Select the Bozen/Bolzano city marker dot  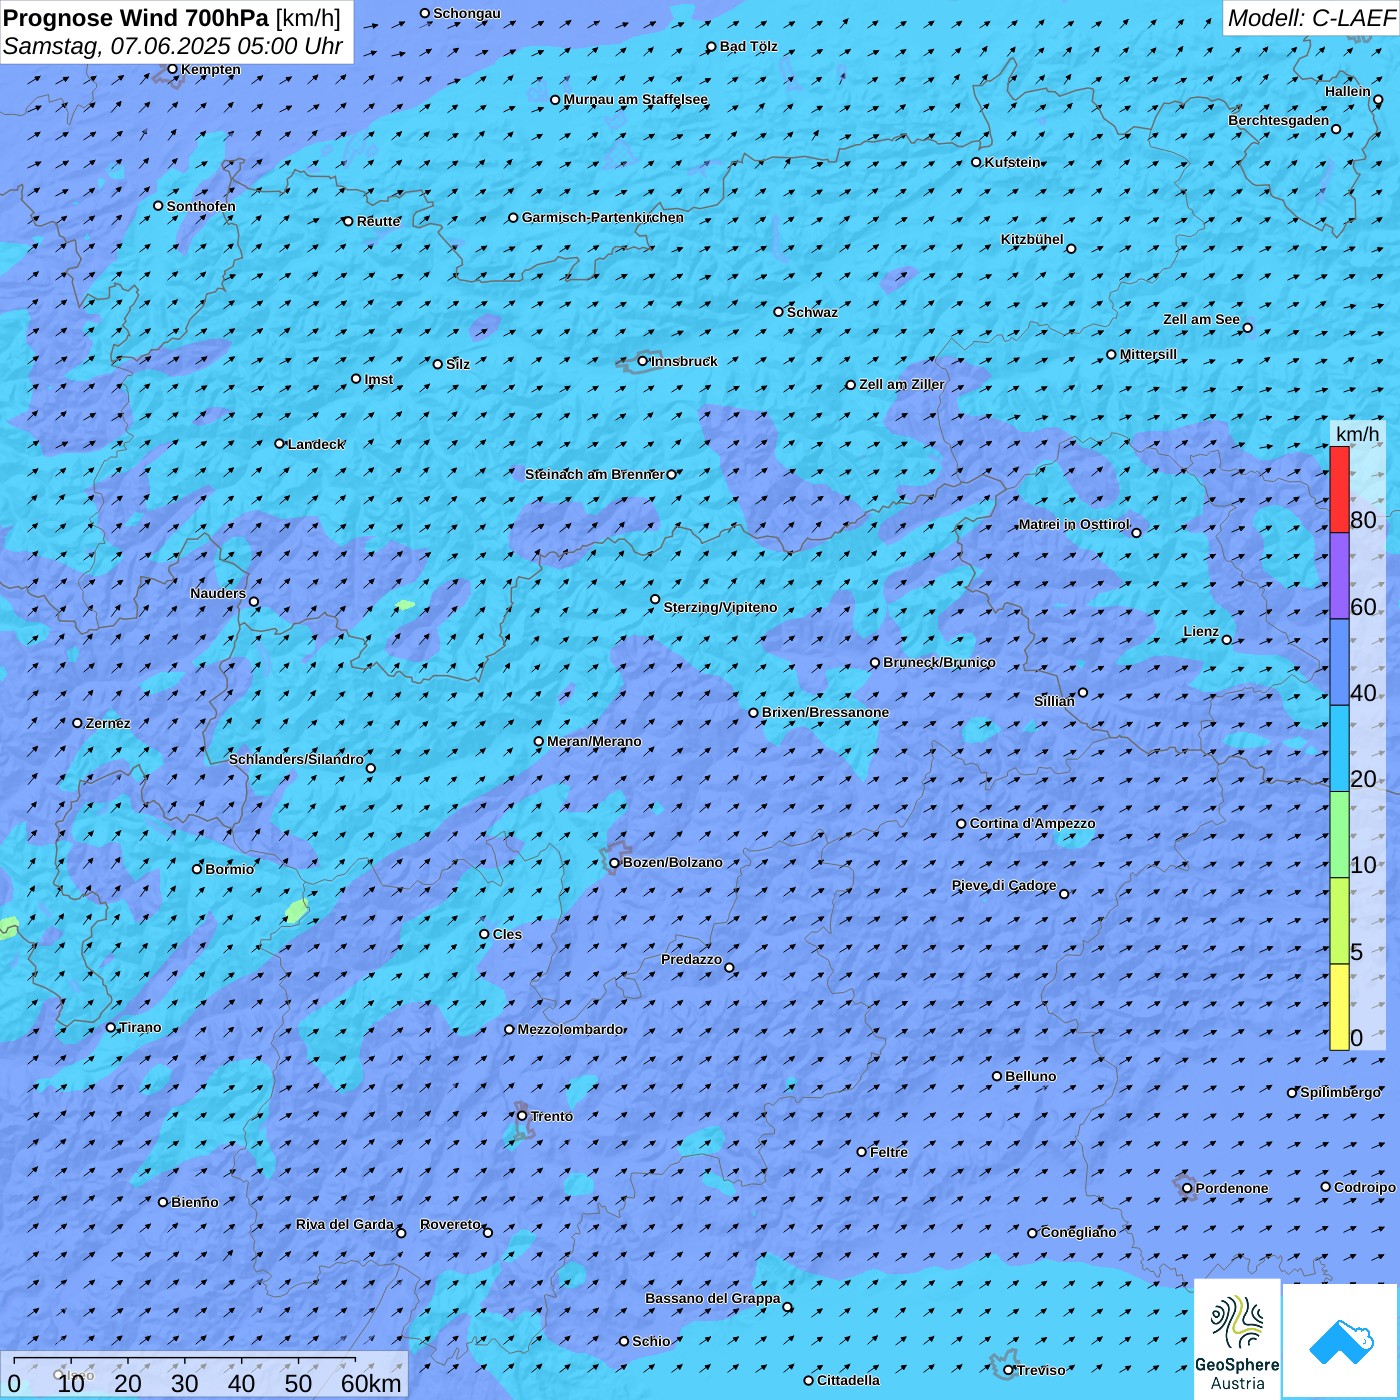(615, 863)
